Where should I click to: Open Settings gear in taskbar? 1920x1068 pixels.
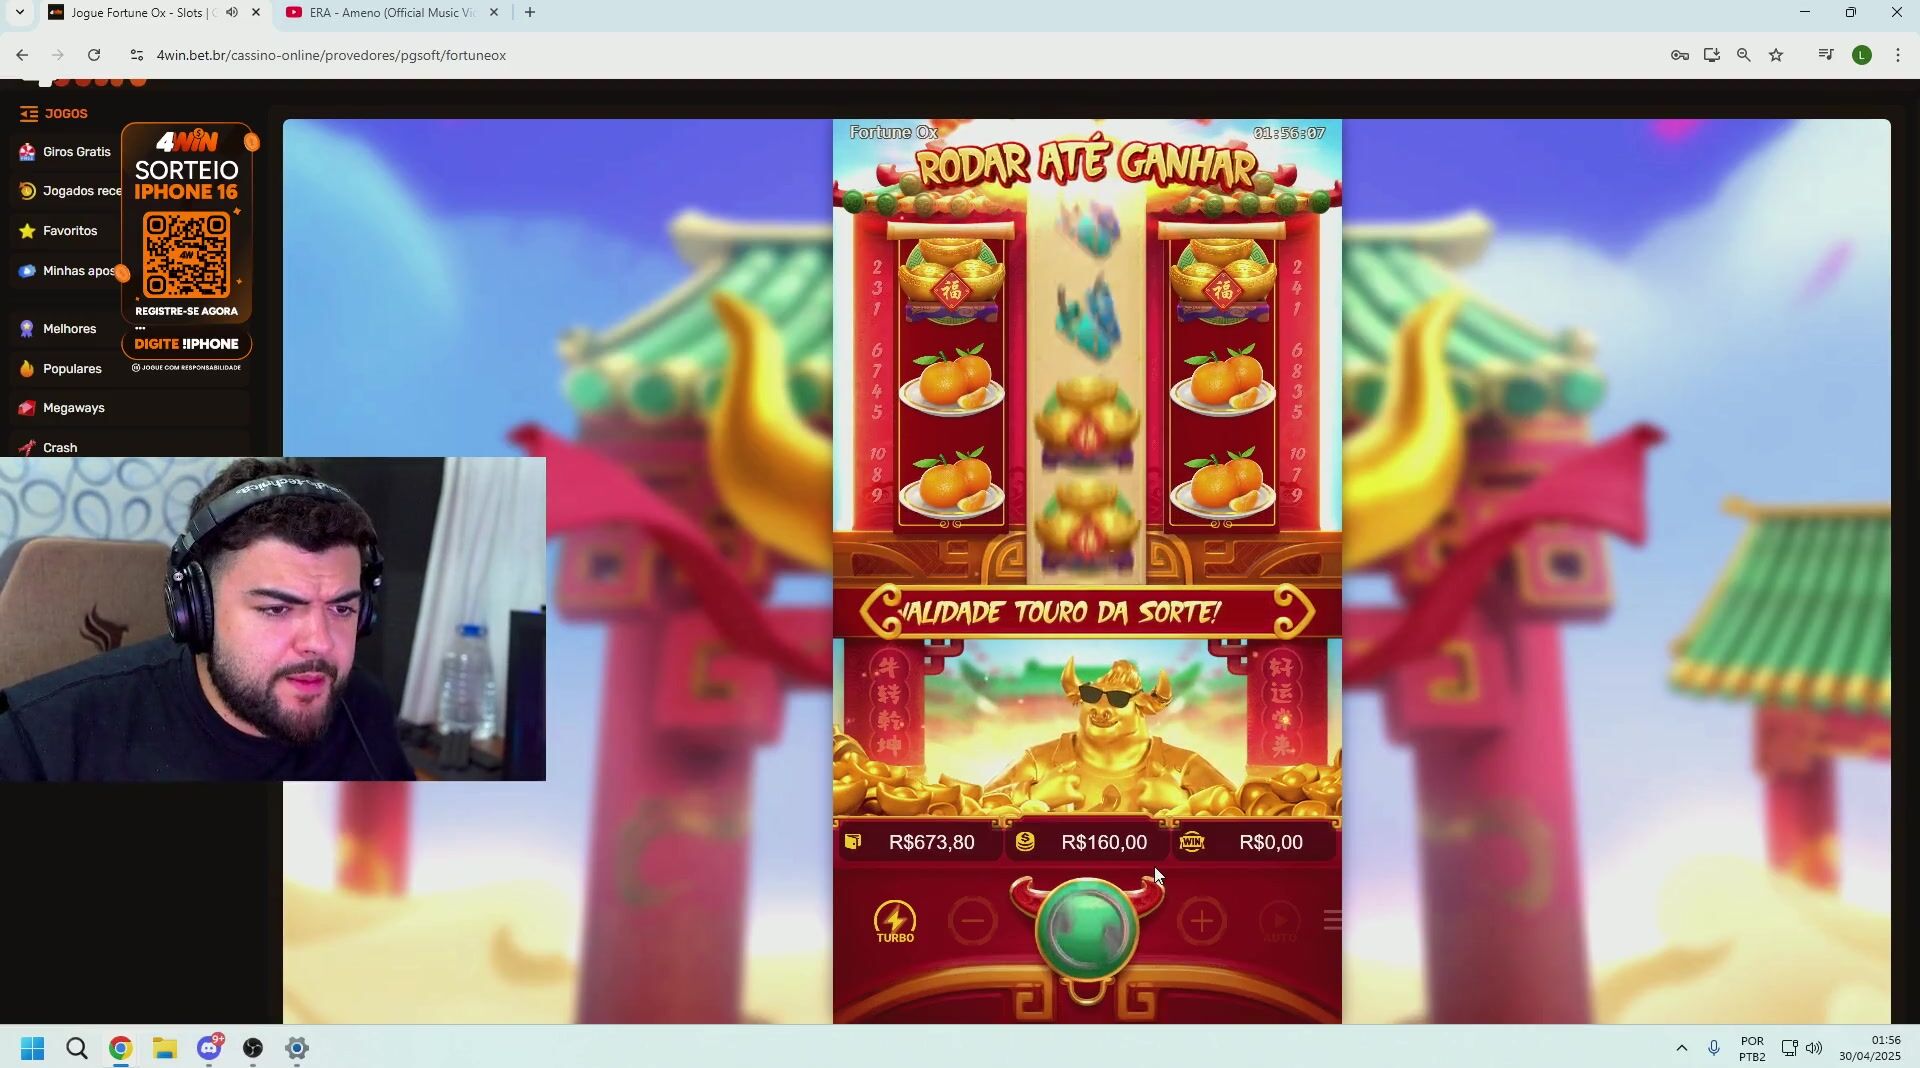click(x=297, y=1048)
